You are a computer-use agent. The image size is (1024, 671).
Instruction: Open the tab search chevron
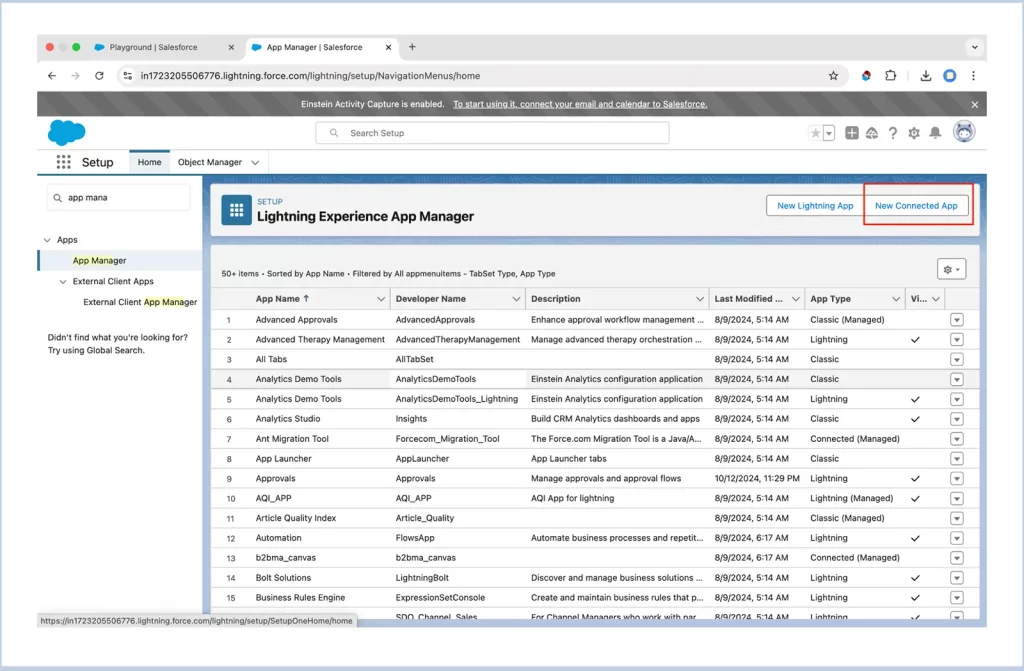click(x=974, y=47)
